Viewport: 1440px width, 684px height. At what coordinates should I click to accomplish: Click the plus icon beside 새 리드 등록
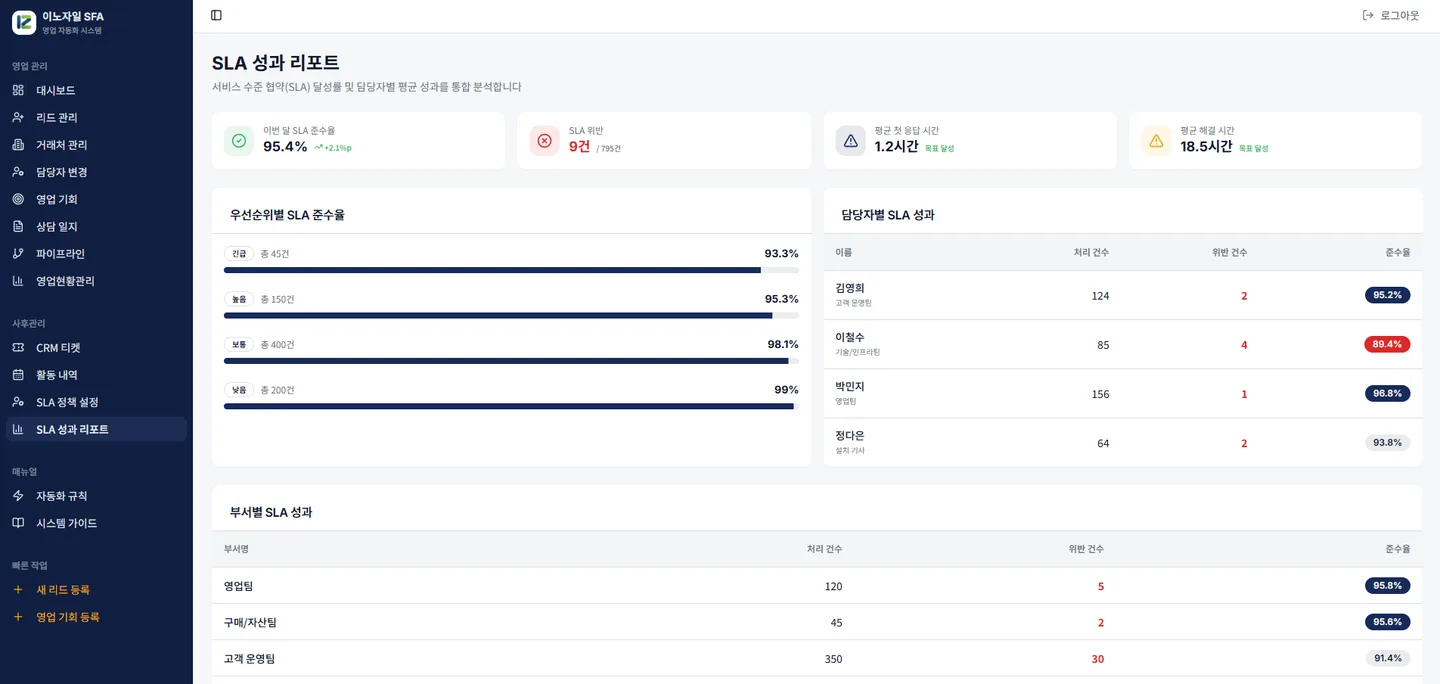point(18,590)
